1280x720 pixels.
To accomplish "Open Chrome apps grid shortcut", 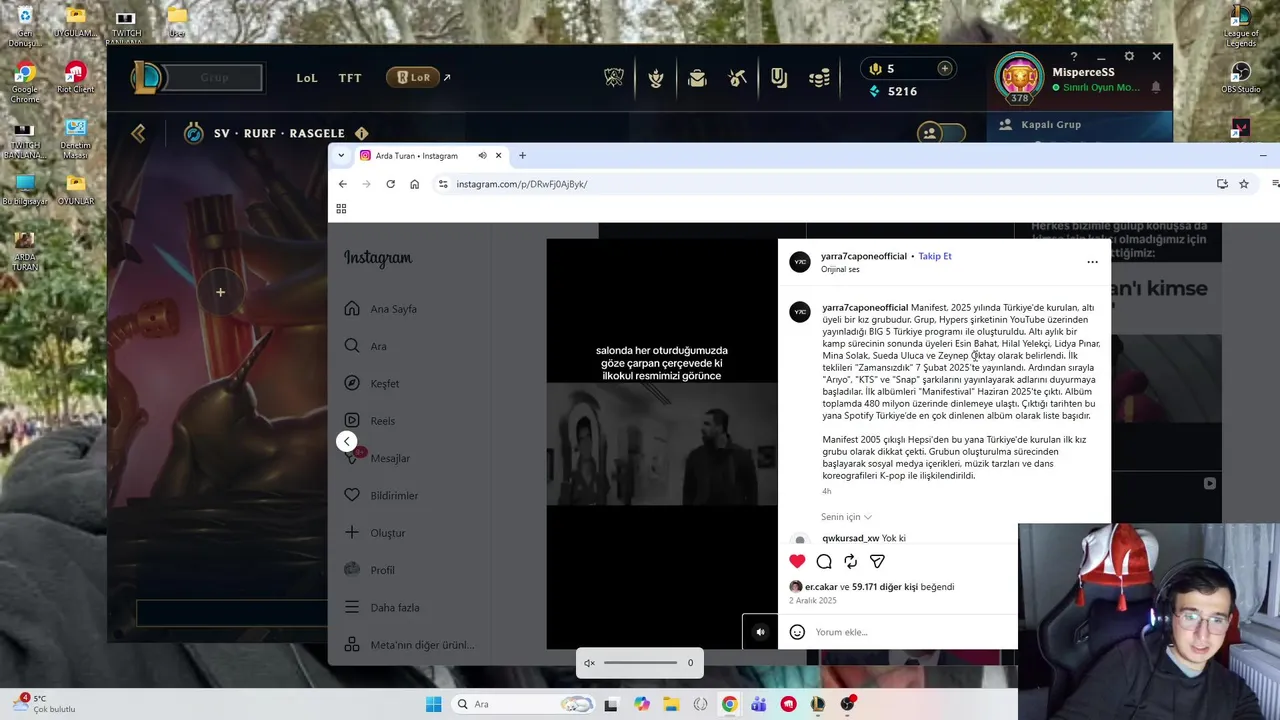I will [341, 209].
